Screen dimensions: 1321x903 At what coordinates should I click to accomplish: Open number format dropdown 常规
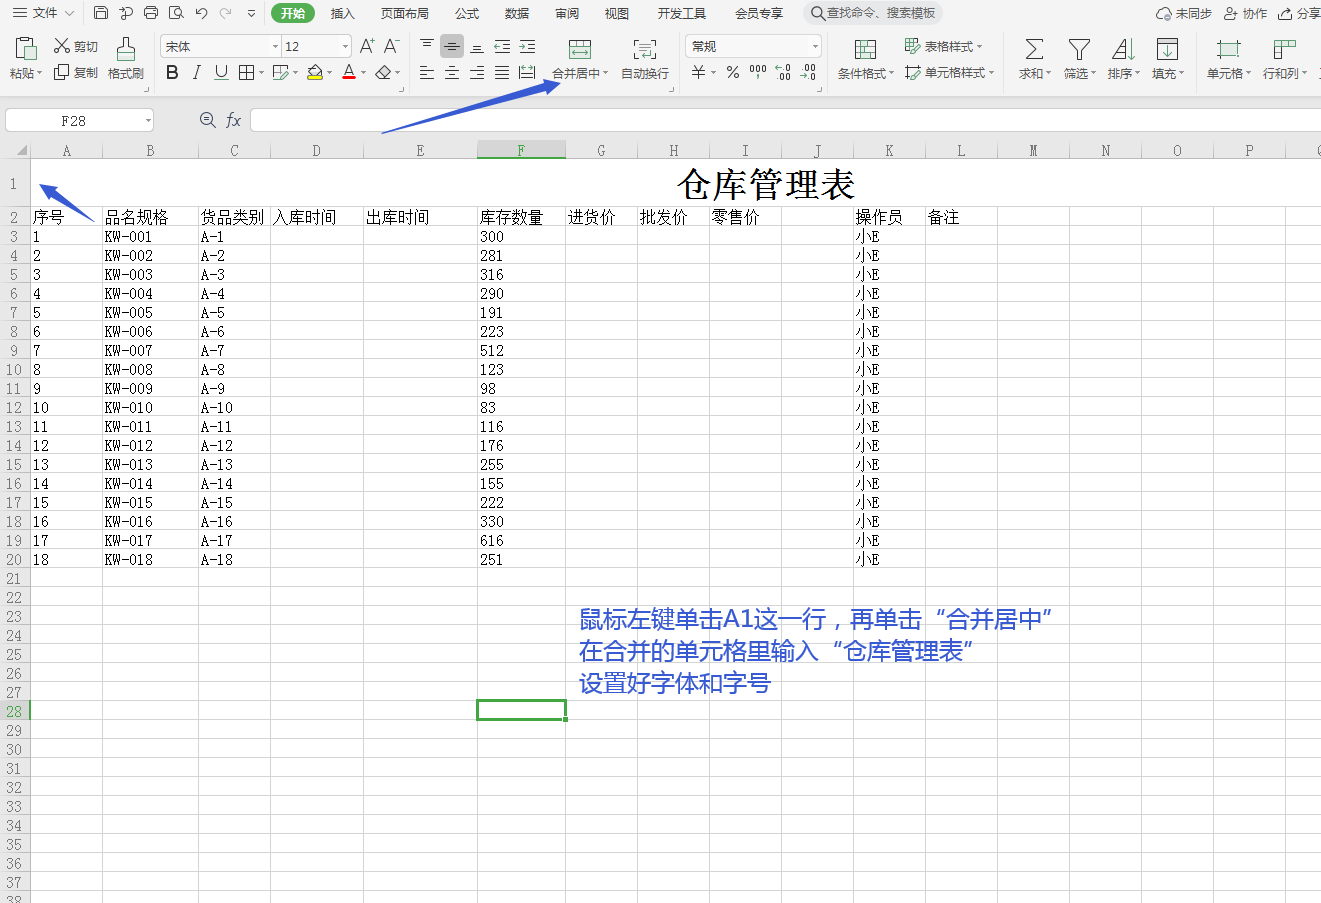pos(815,47)
